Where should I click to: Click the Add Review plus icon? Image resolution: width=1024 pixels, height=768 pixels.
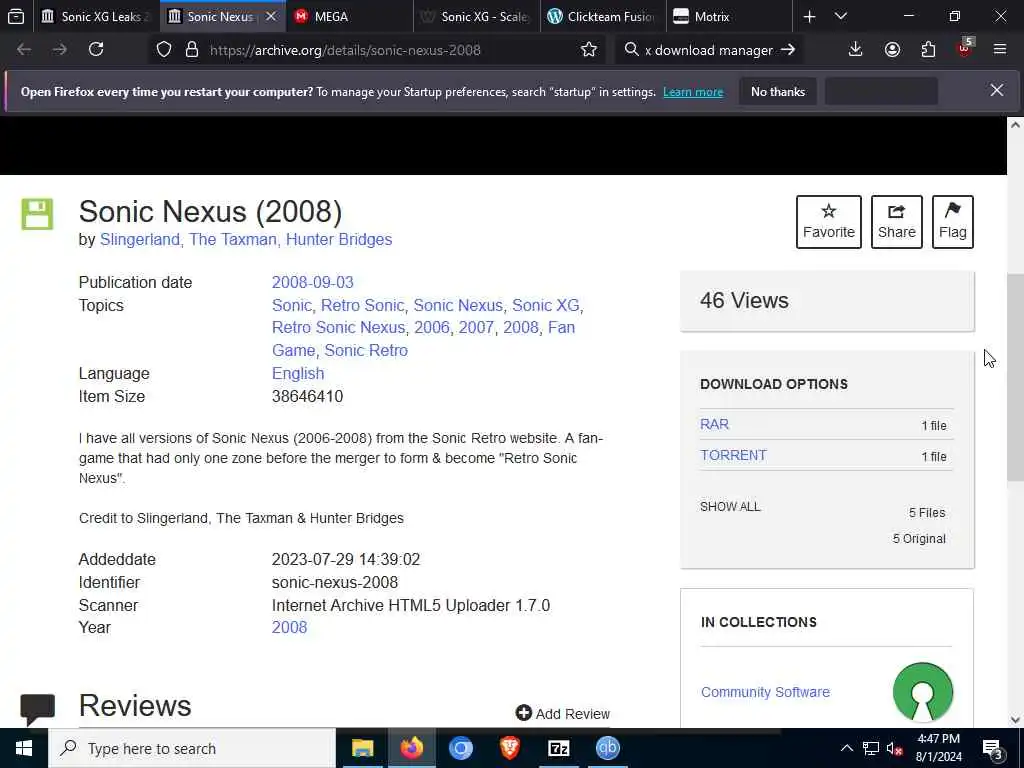[x=523, y=712]
